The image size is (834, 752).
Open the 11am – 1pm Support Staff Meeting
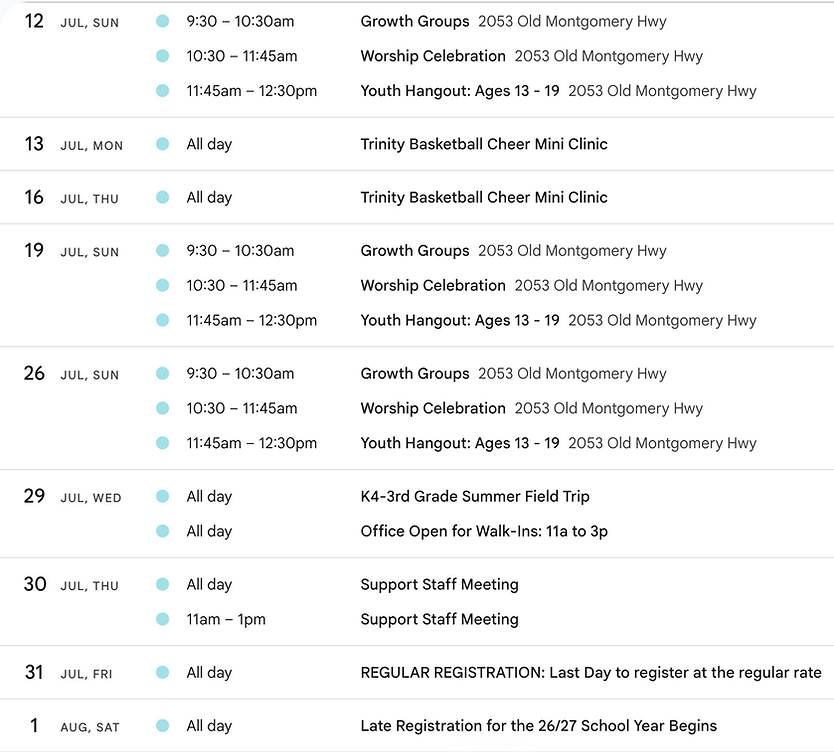tap(439, 619)
